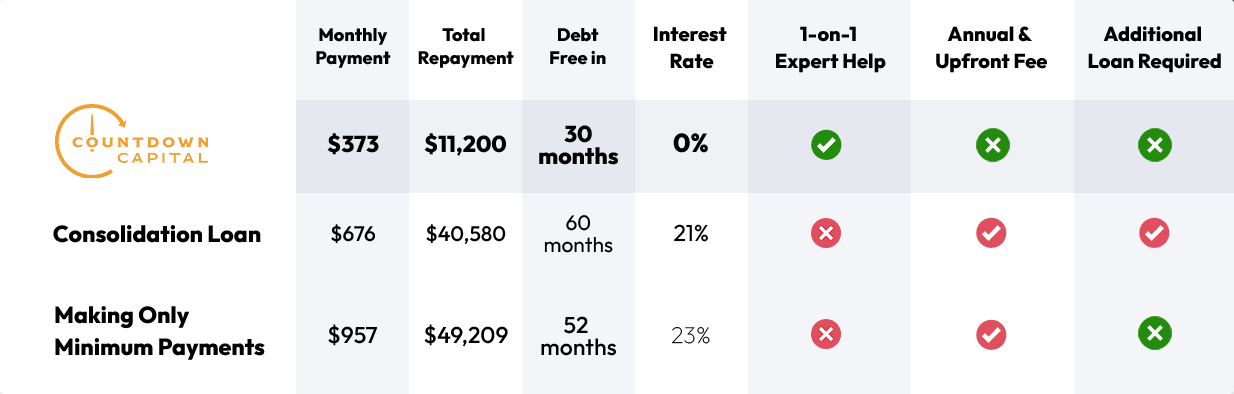
Task: Select the Monthly Payment column header
Action: [352, 47]
